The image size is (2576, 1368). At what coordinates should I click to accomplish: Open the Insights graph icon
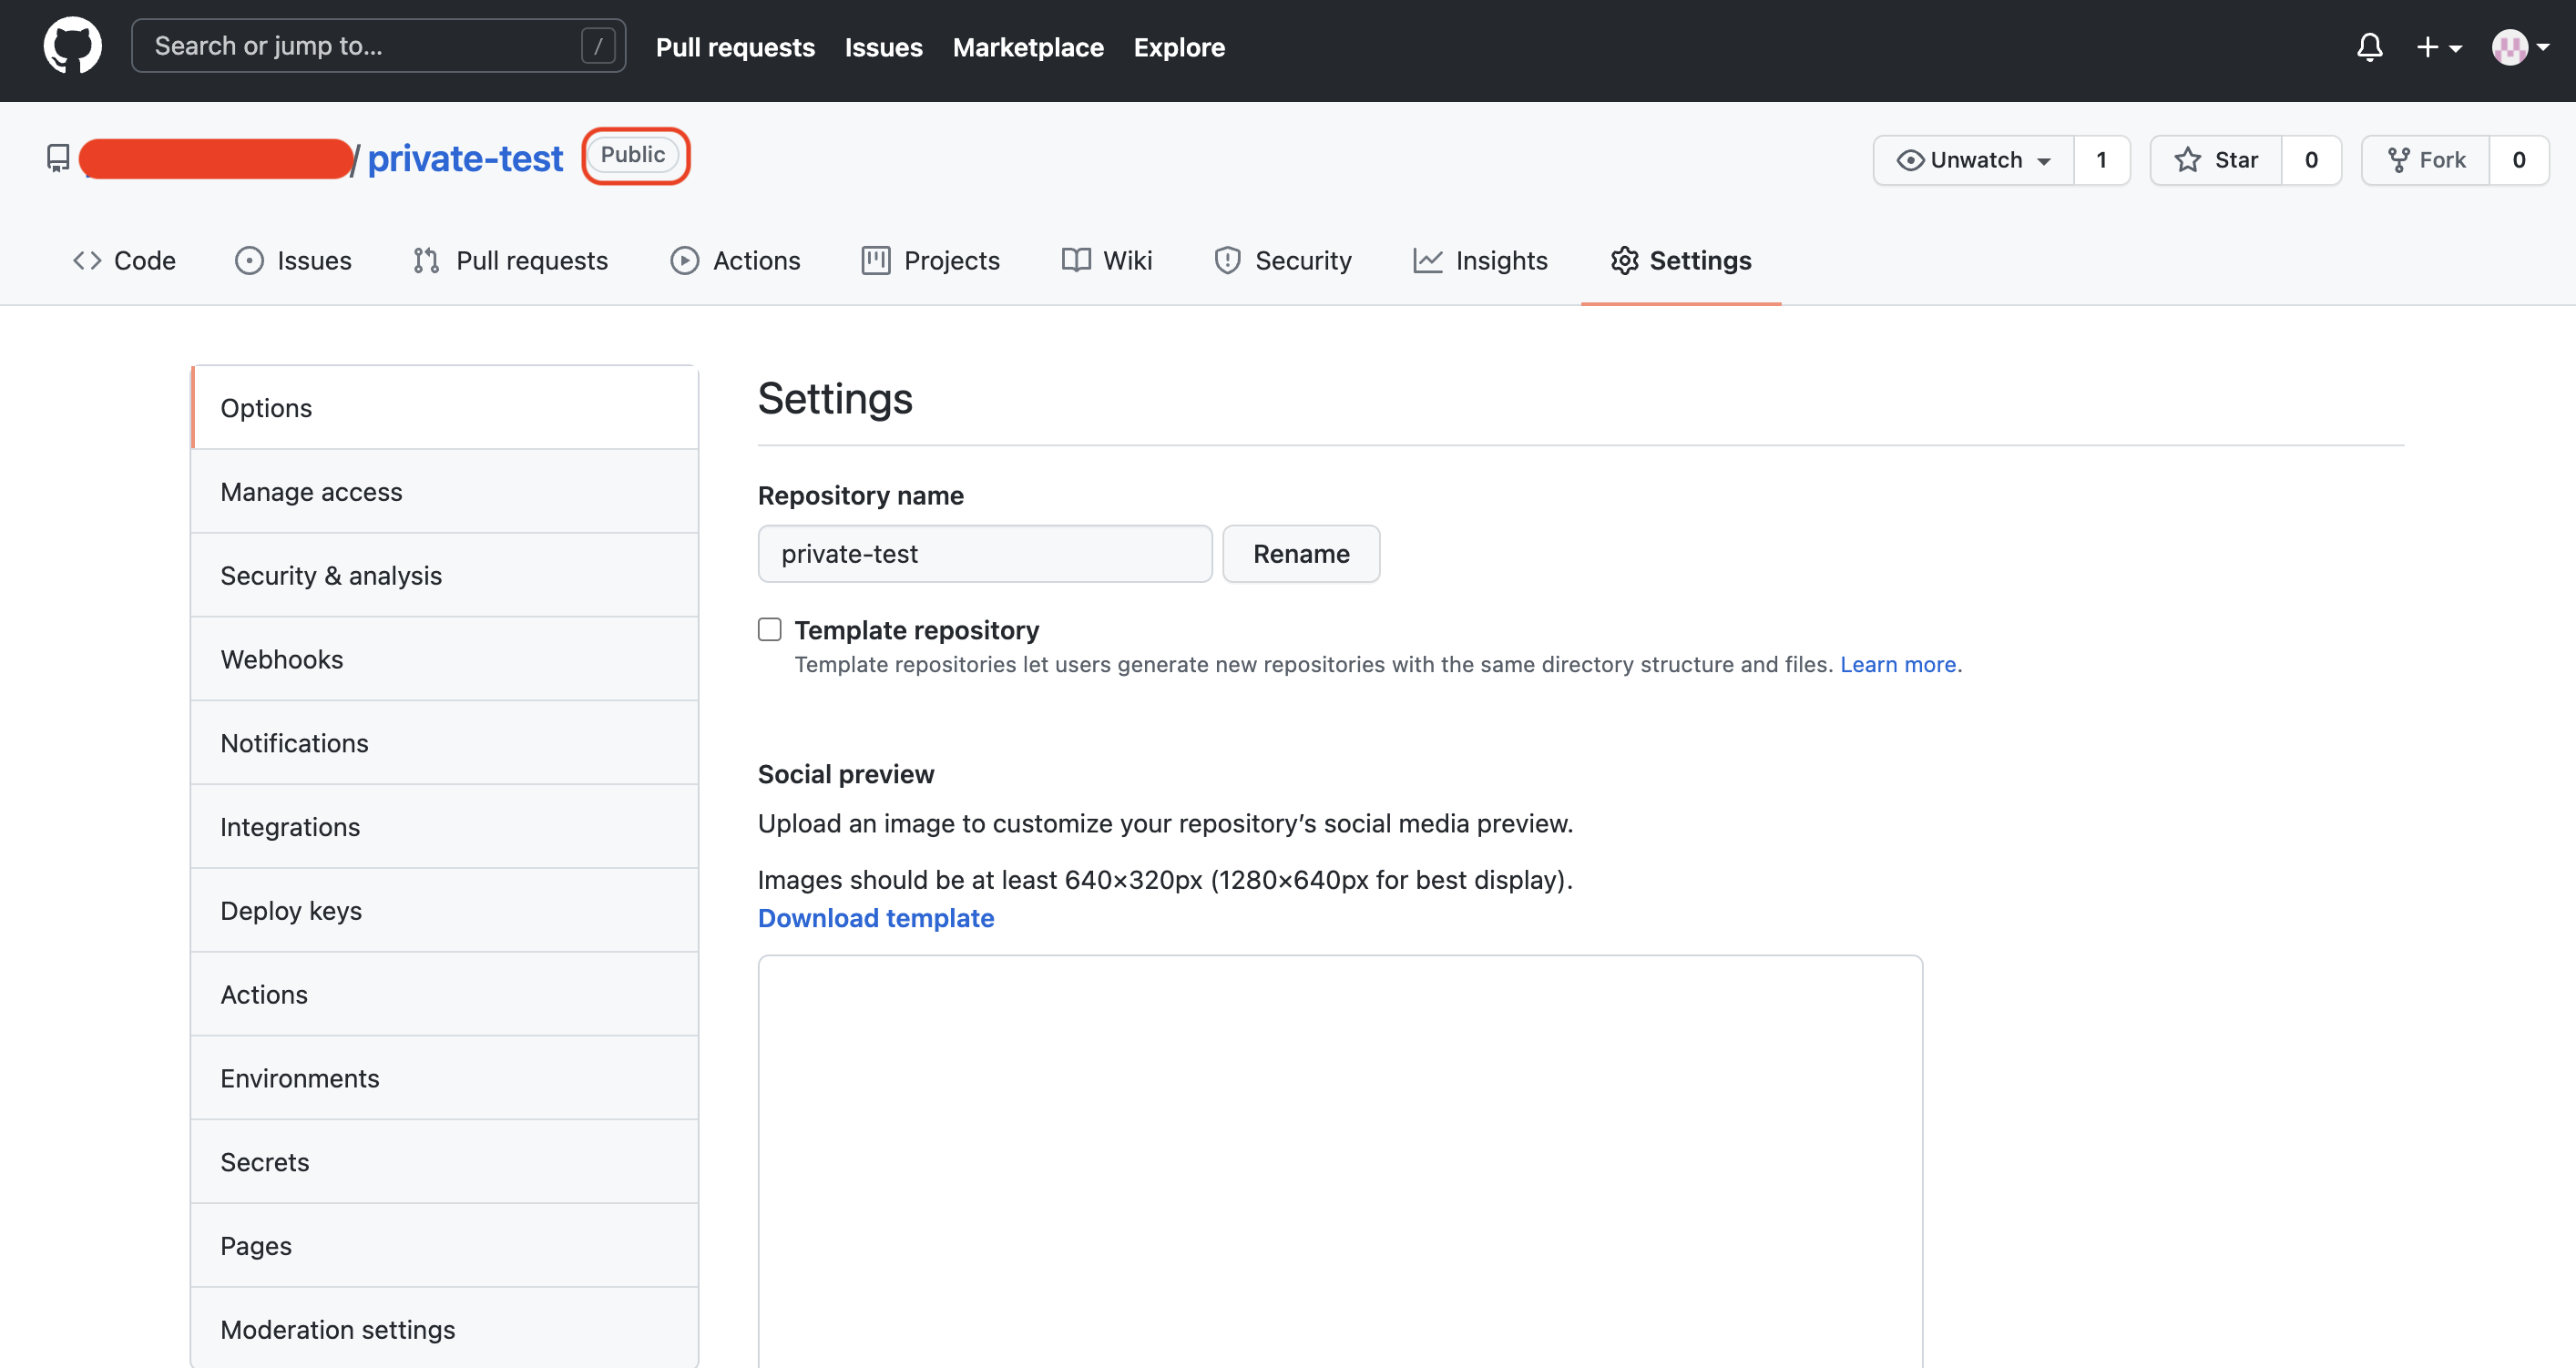[1428, 260]
